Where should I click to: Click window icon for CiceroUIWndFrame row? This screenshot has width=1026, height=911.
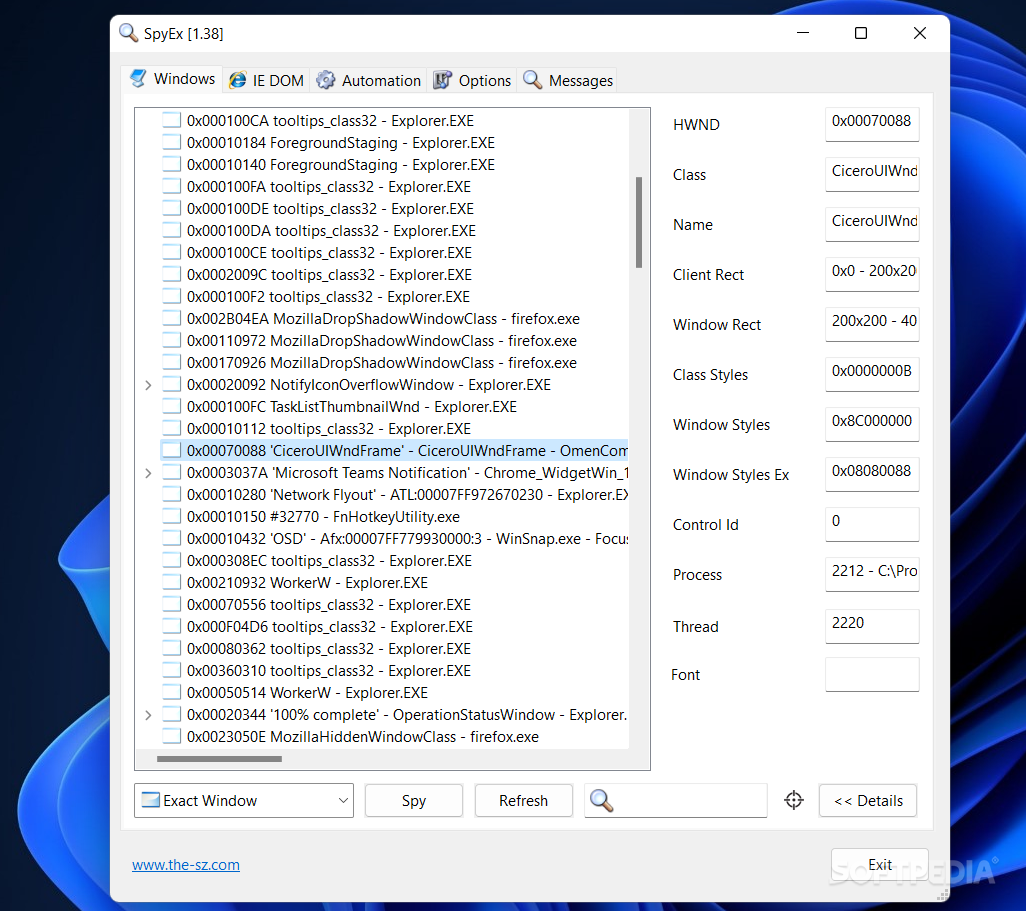tap(171, 450)
